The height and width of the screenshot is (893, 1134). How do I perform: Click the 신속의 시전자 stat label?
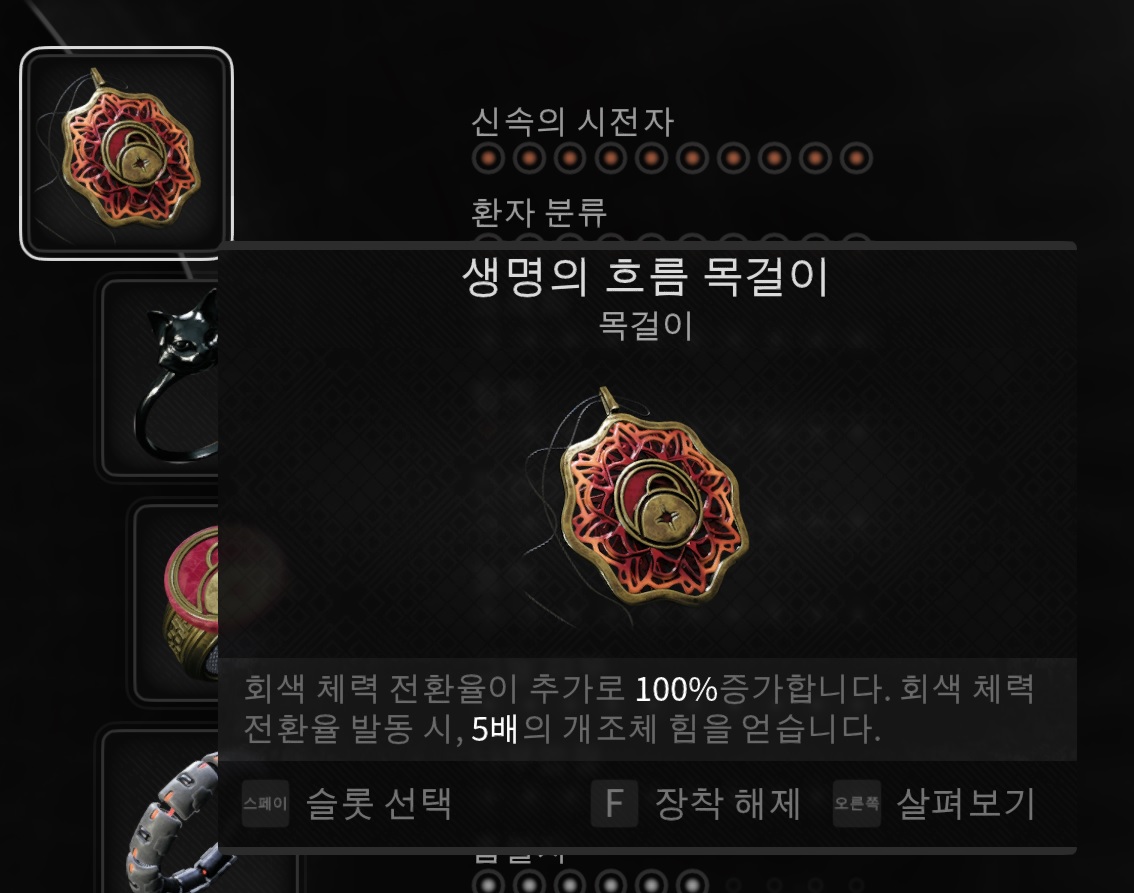click(x=572, y=121)
